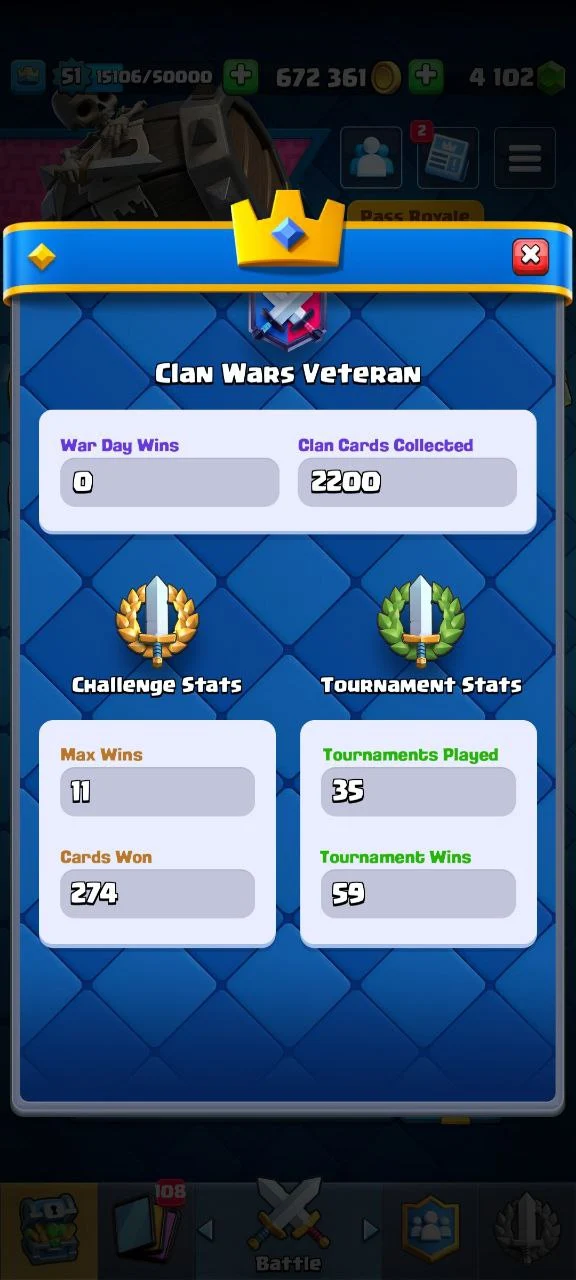The height and width of the screenshot is (1280, 576).
Task: Tap the Clan Wars crossed swords badge
Action: coord(288,315)
